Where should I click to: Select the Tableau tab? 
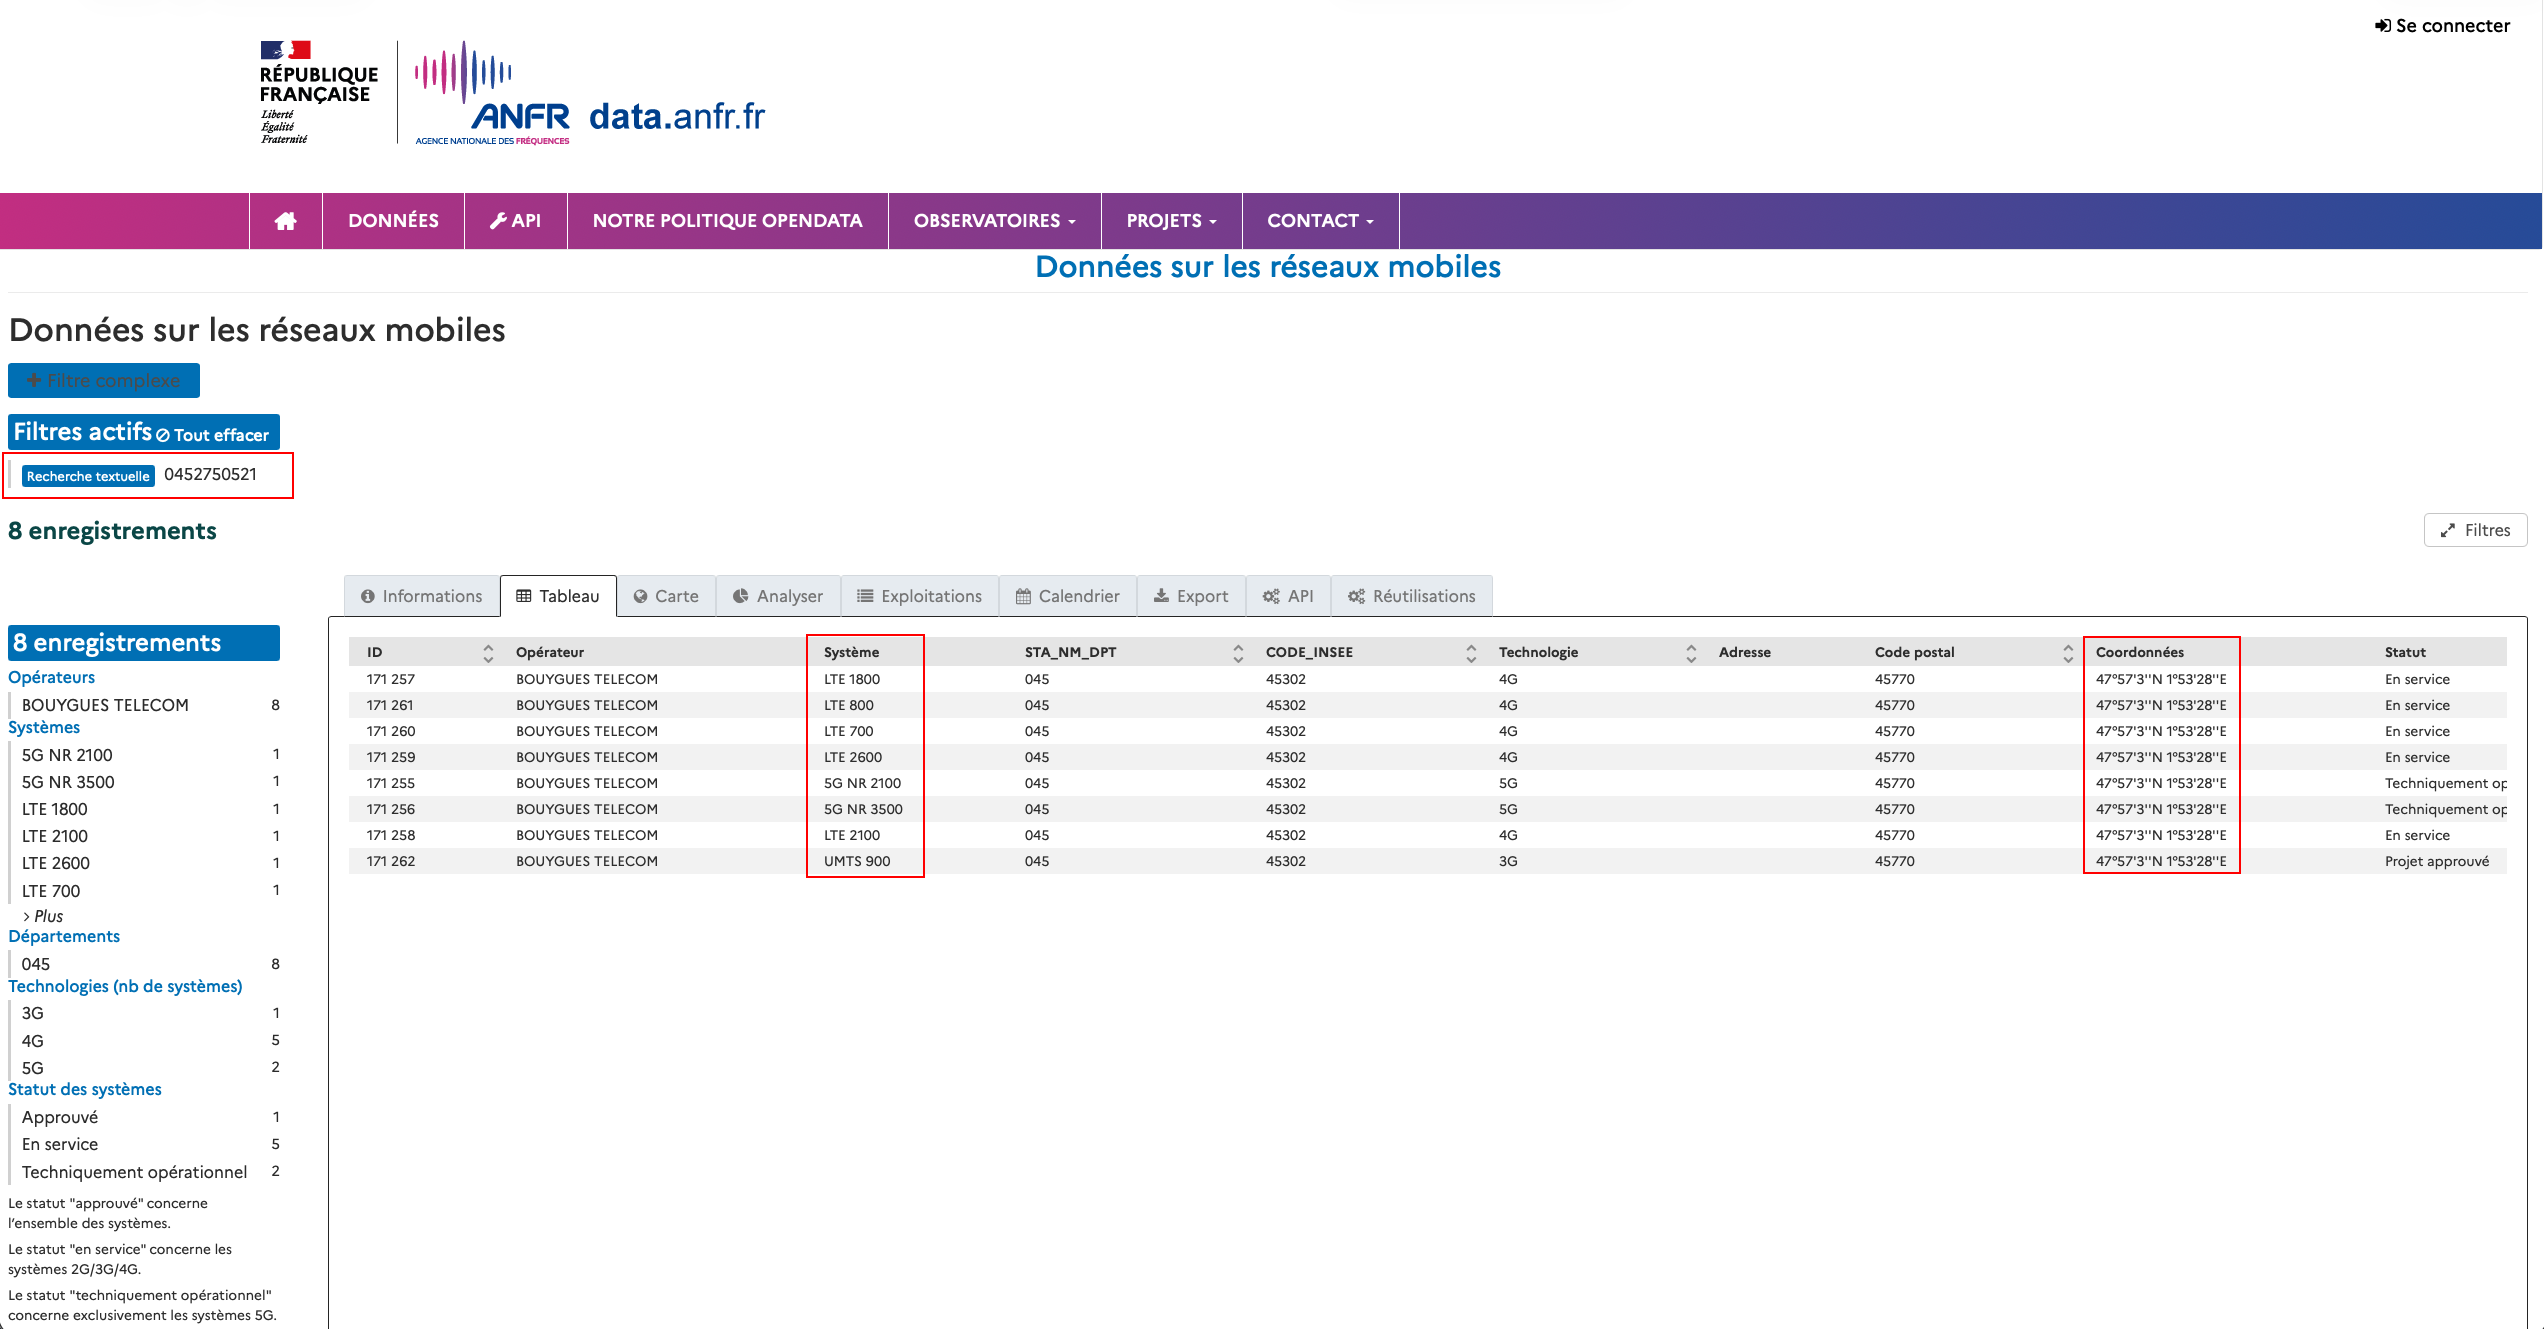(x=558, y=596)
